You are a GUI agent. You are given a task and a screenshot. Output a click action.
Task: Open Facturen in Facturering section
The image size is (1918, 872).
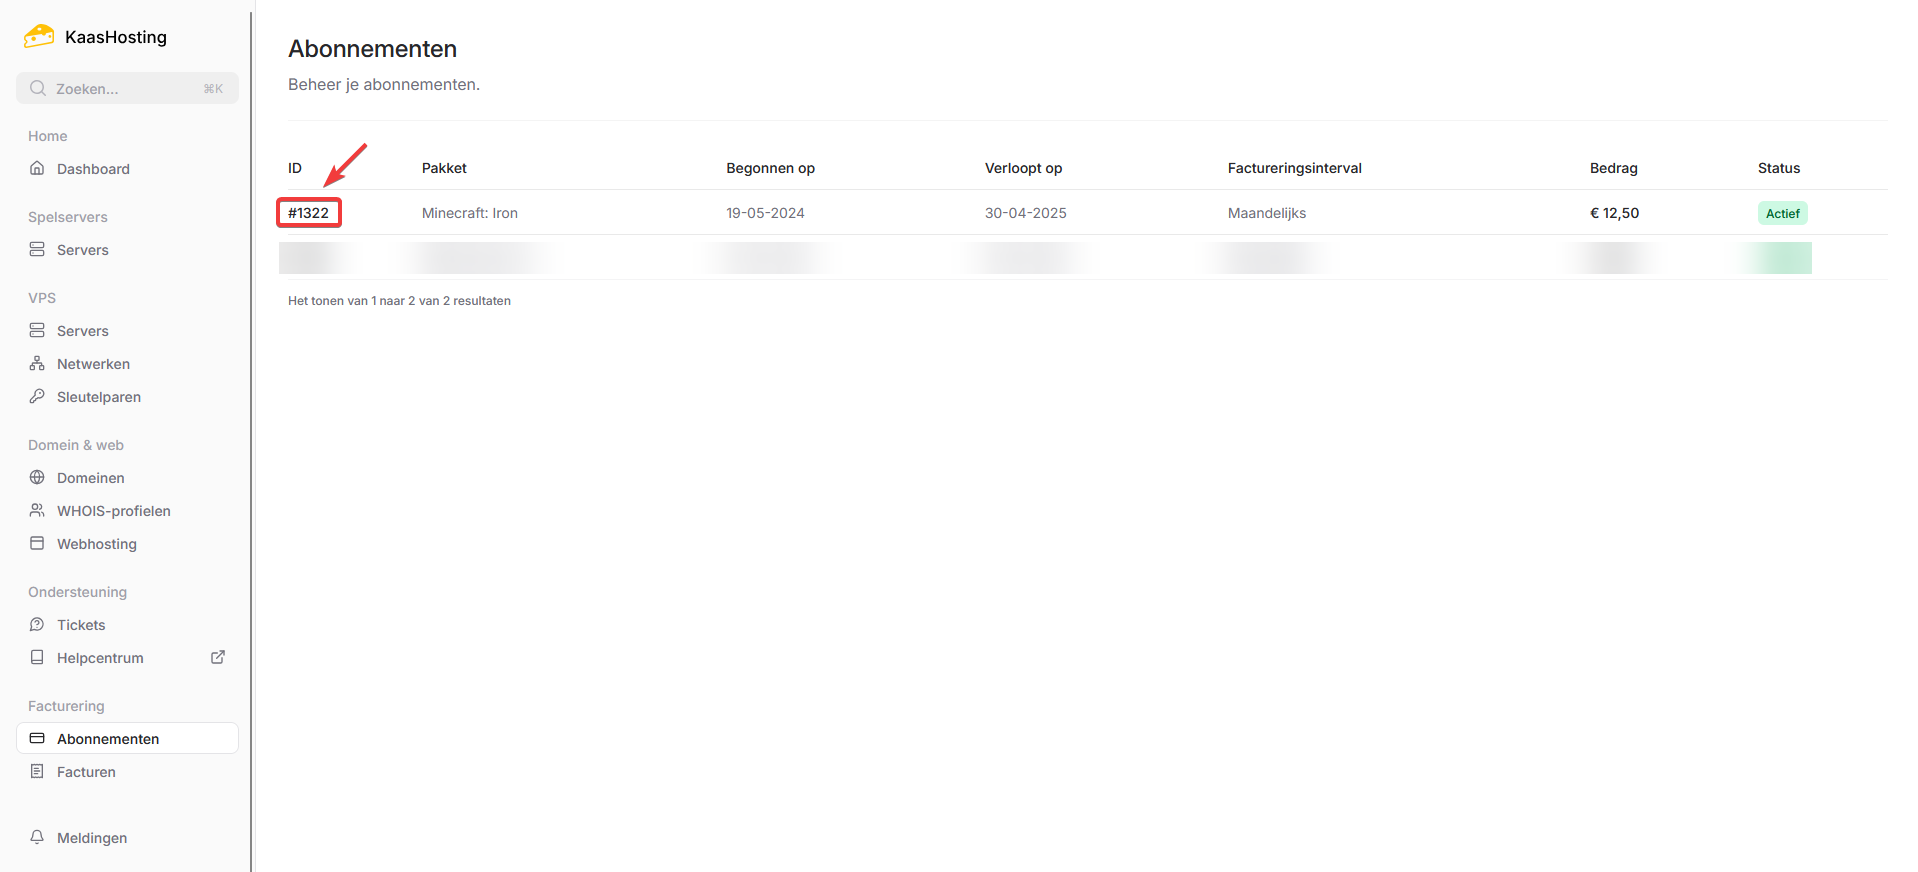[x=86, y=772]
